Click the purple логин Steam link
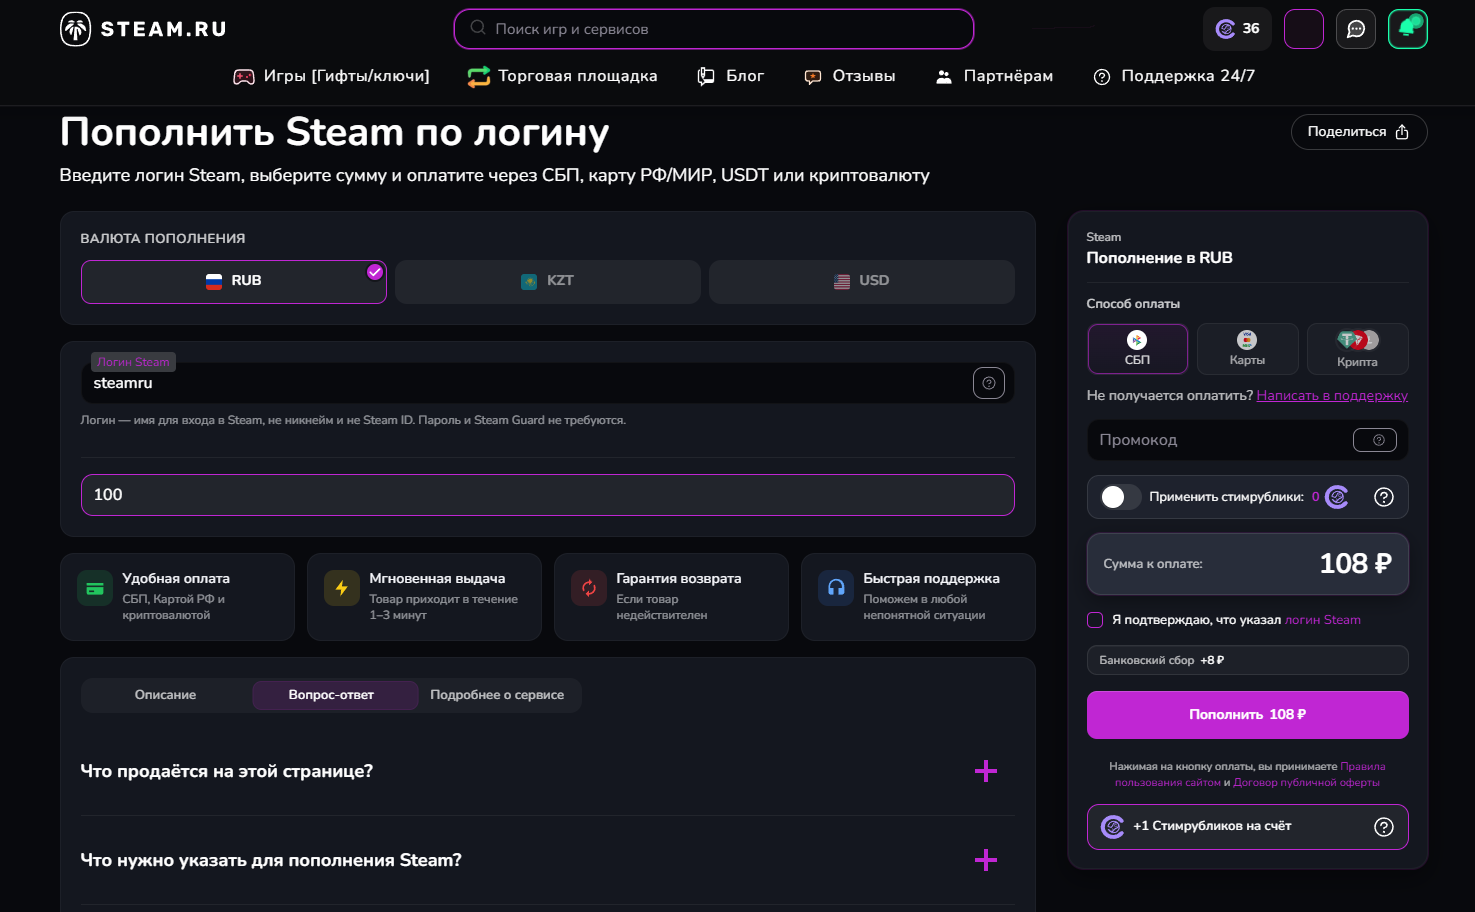 click(1323, 620)
